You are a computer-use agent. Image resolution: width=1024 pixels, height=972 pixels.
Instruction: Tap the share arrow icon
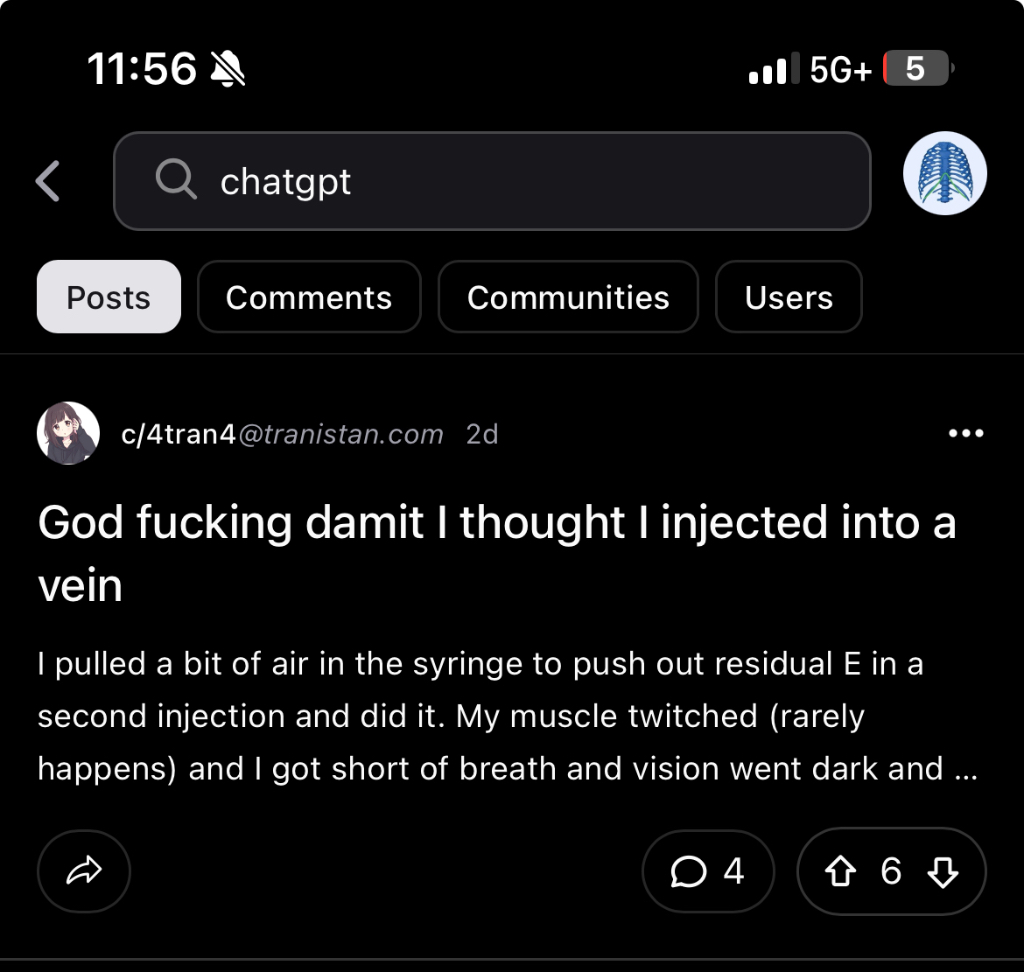pos(84,871)
